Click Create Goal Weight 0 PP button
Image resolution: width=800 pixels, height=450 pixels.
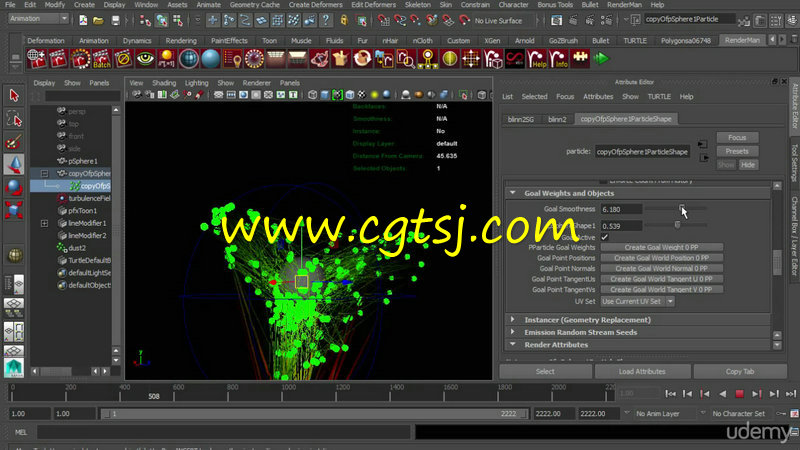click(x=662, y=247)
